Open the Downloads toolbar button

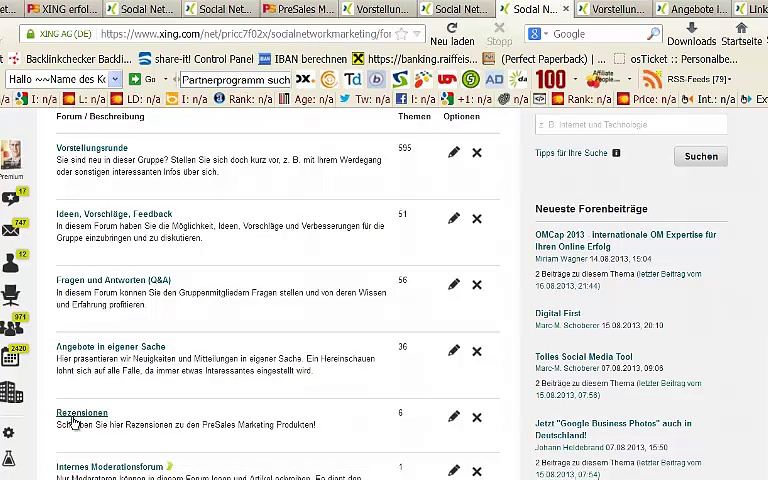(691, 34)
